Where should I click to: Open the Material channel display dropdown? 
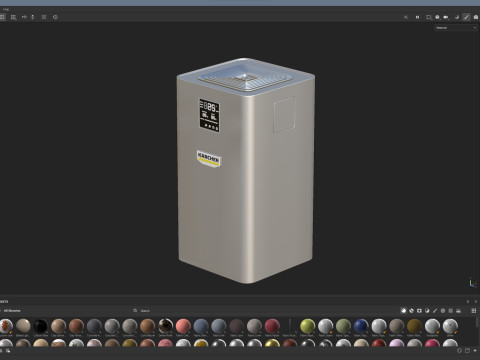[456, 28]
